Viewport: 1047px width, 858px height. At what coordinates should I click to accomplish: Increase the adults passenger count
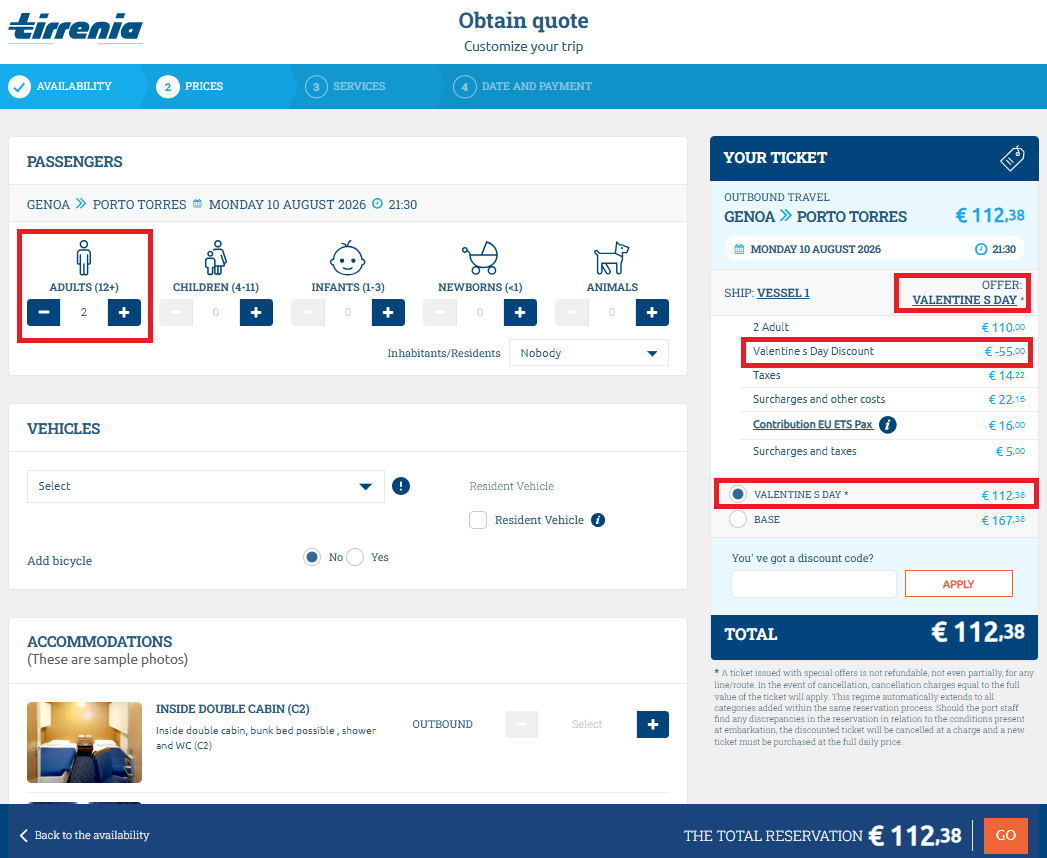[x=124, y=313]
